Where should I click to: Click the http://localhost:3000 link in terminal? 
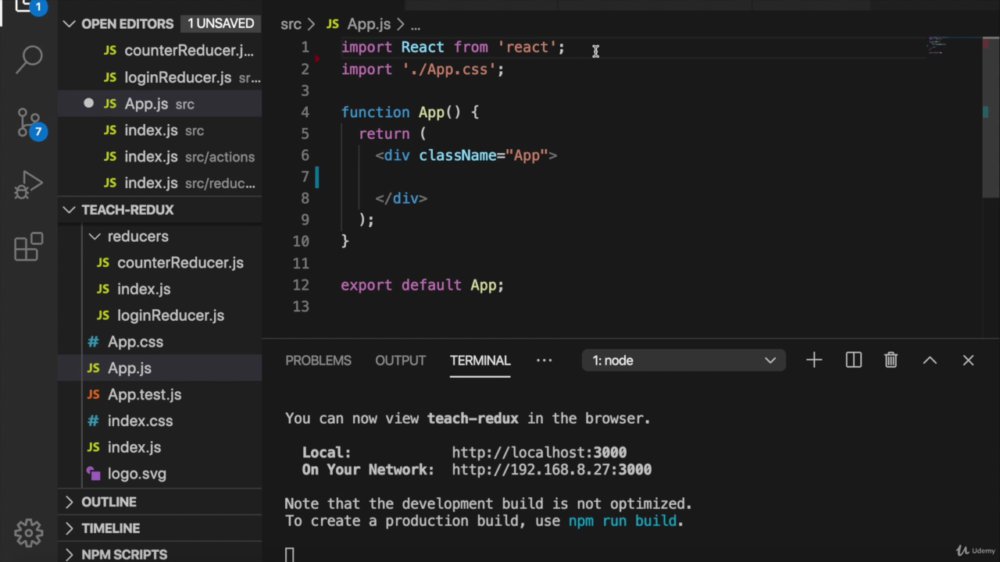pos(539,452)
